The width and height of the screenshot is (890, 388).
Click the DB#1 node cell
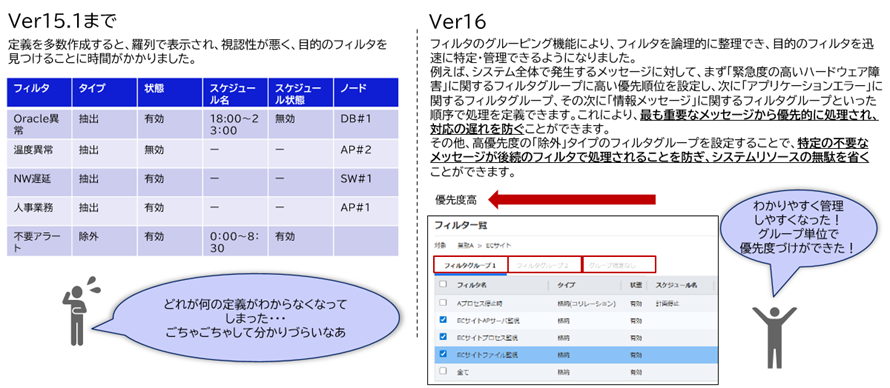[x=366, y=125]
